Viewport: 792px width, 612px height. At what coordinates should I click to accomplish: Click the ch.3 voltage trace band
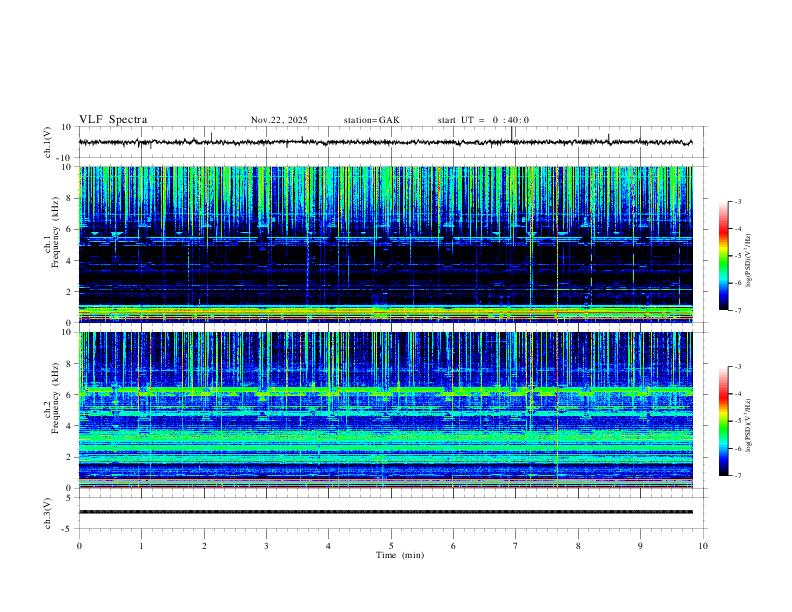(385, 512)
